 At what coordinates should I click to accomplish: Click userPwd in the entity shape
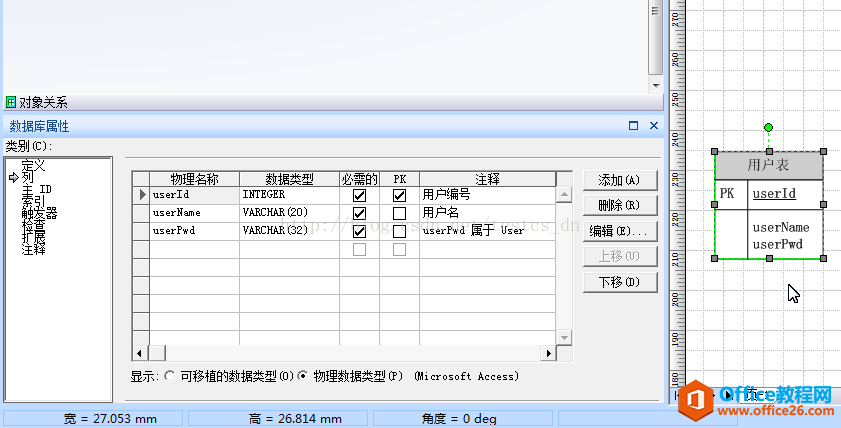pos(778,245)
